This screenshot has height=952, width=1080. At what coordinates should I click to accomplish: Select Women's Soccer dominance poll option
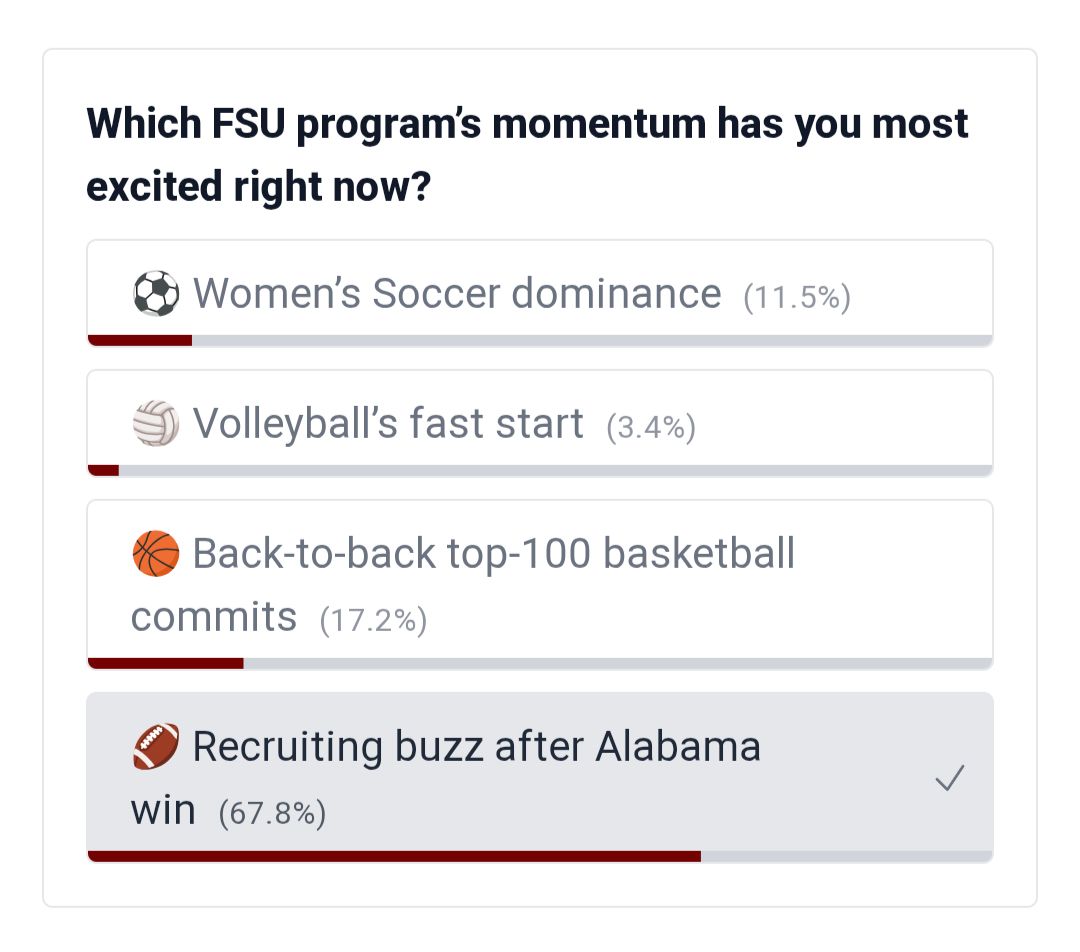pyautogui.click(x=540, y=293)
